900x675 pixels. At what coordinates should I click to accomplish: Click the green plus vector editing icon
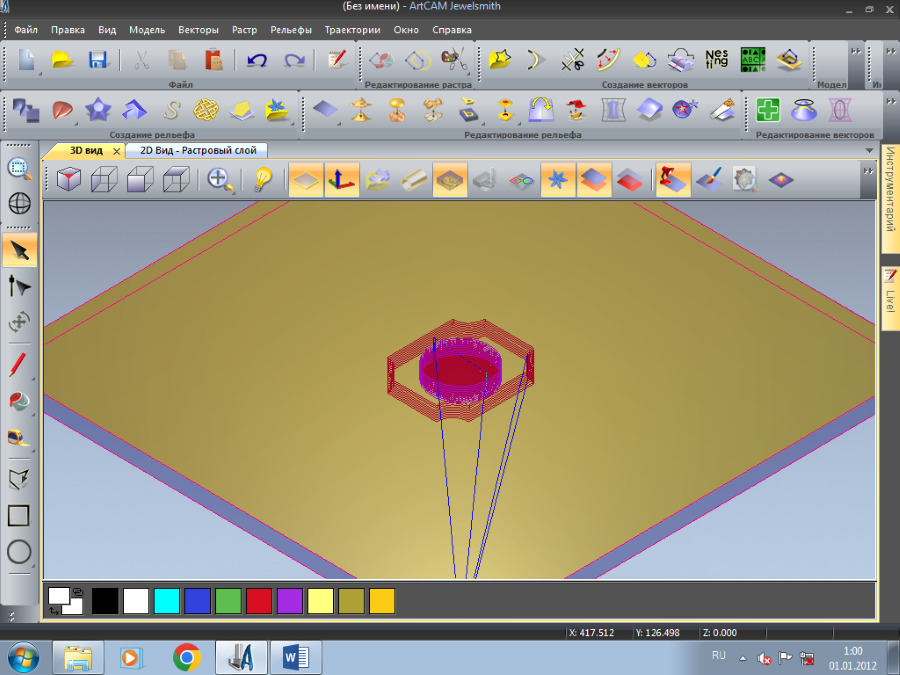[x=768, y=109]
